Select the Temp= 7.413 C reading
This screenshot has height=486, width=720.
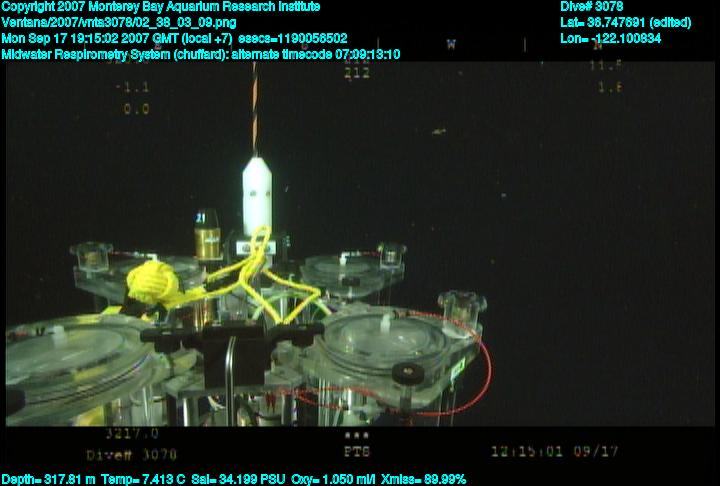pos(143,479)
